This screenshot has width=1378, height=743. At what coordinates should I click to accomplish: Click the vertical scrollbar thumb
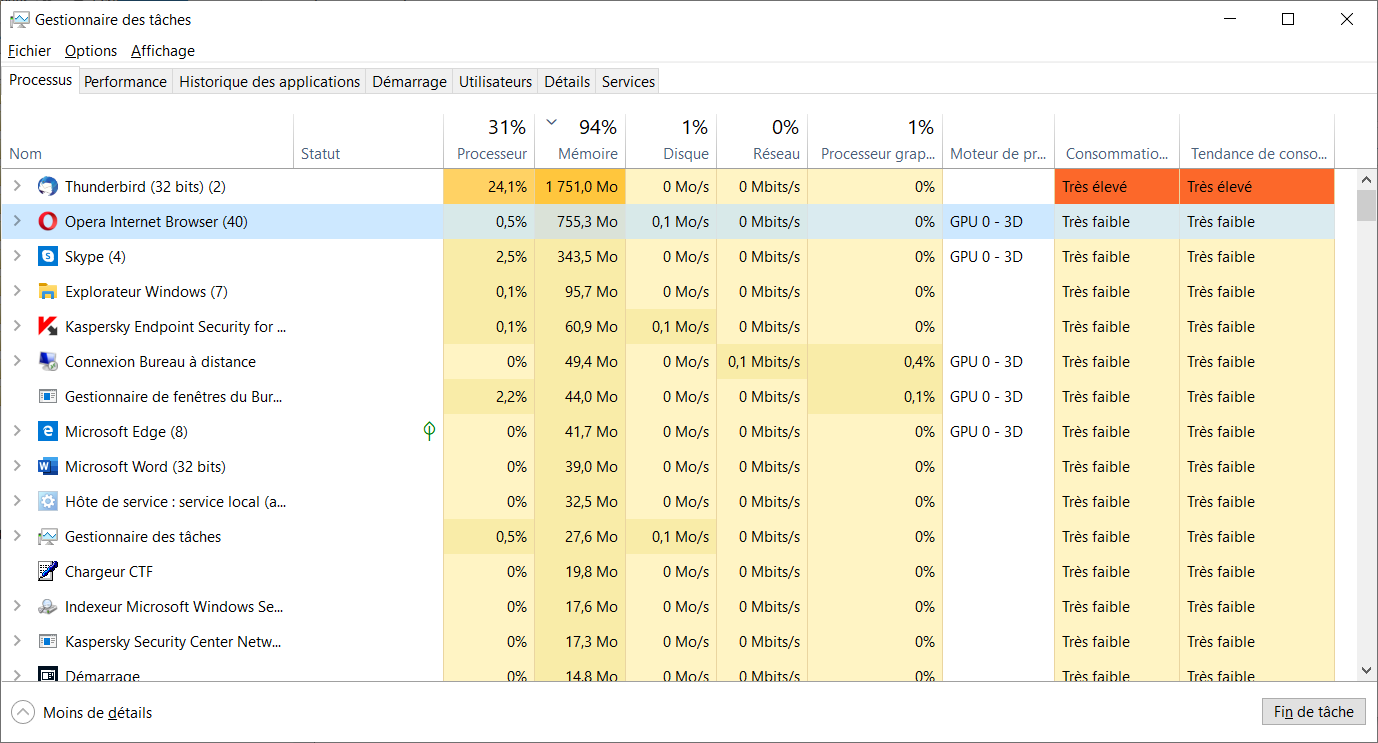click(1366, 205)
